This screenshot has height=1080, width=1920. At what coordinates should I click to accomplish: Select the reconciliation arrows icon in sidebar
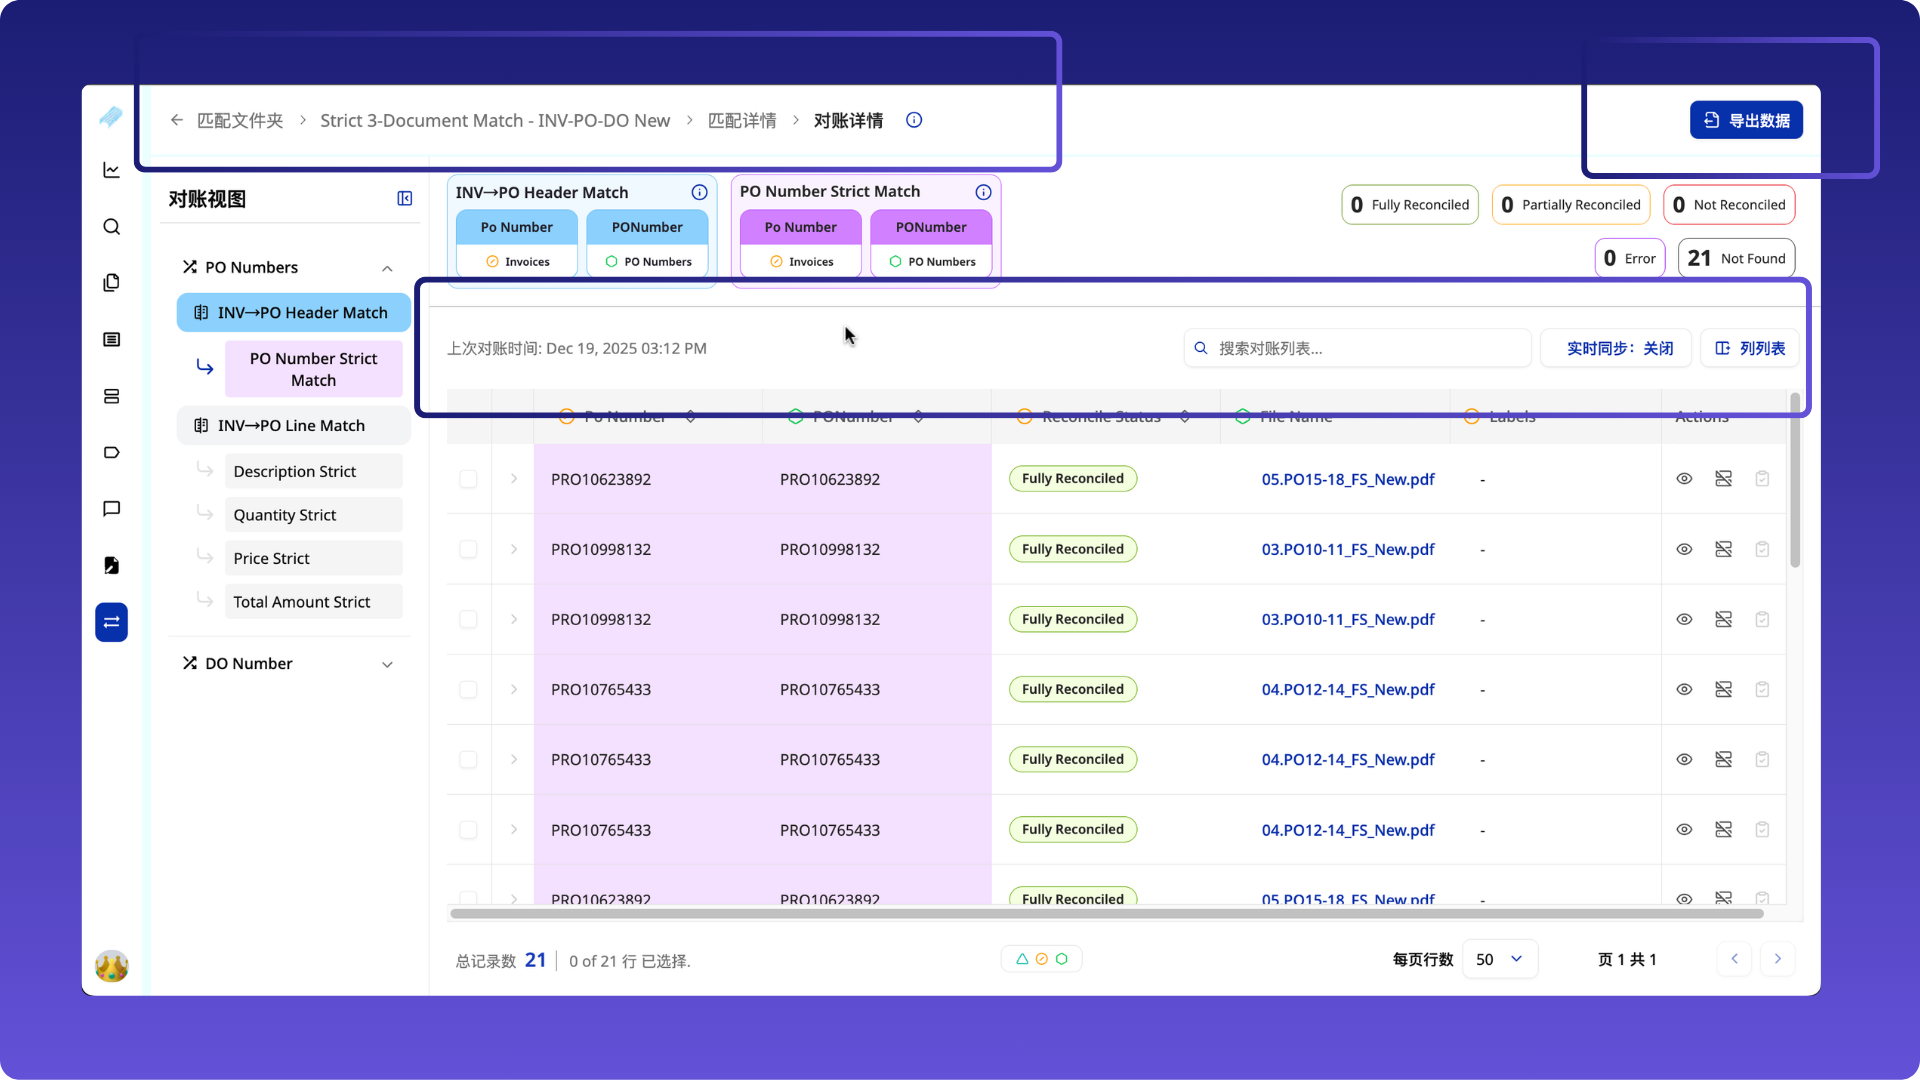pyautogui.click(x=111, y=621)
